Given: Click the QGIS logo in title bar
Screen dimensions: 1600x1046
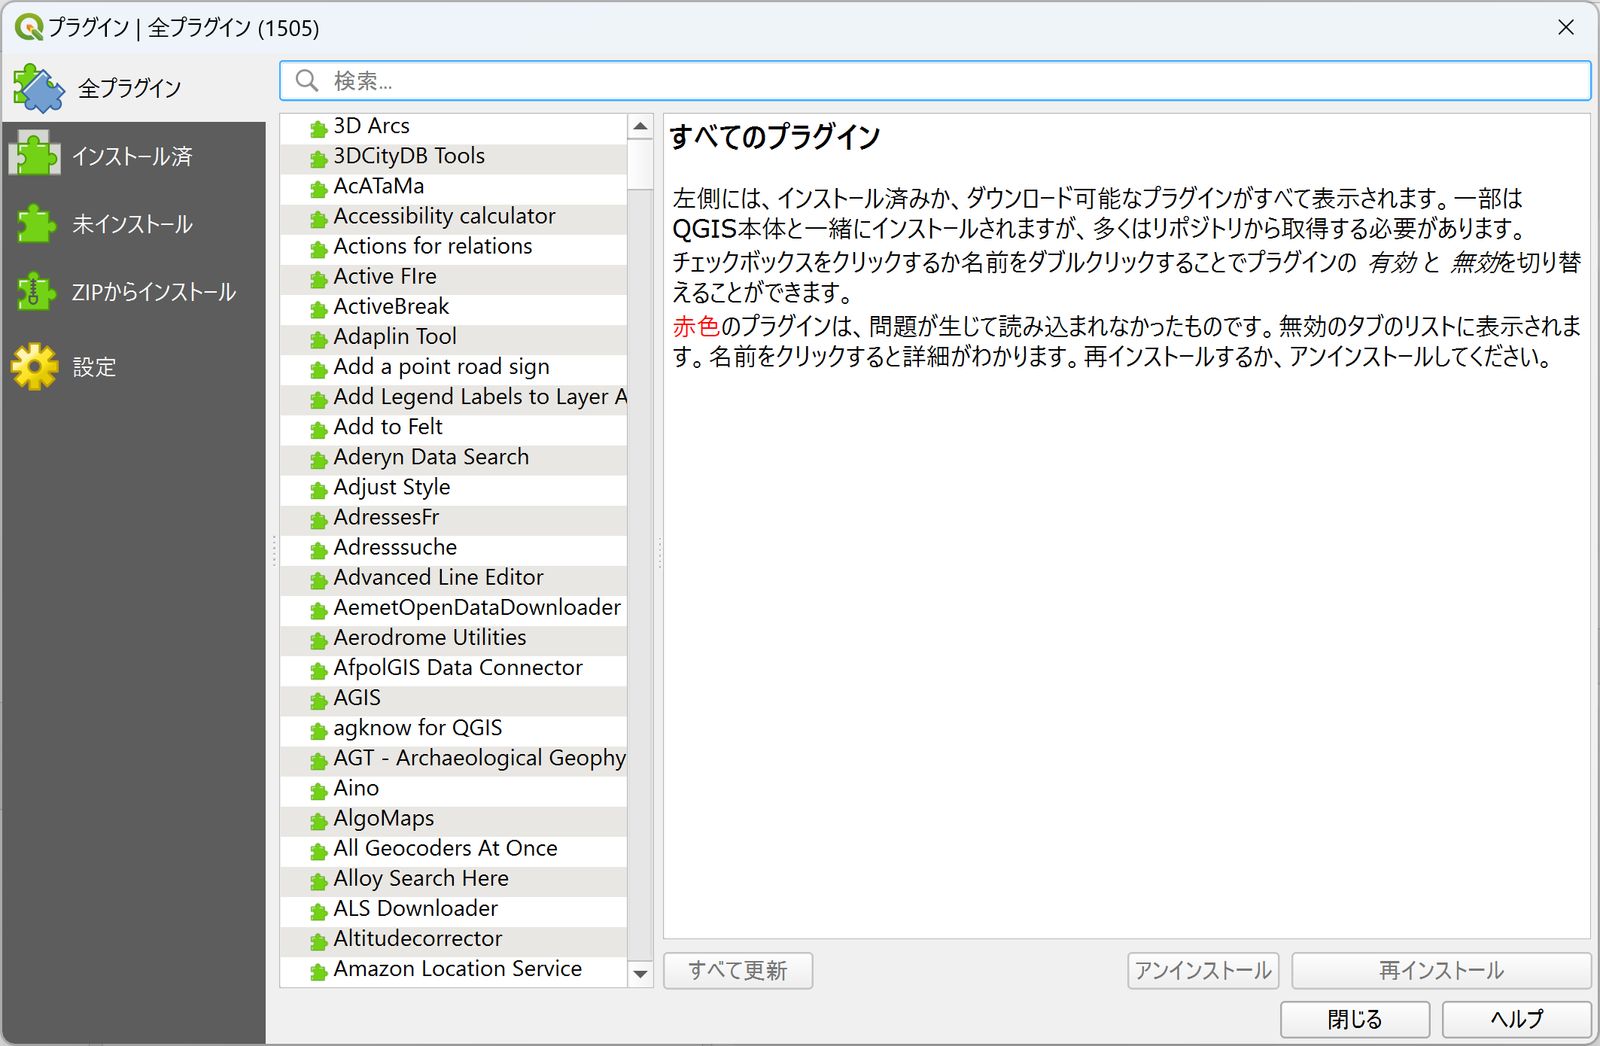Looking at the screenshot, I should pyautogui.click(x=28, y=27).
